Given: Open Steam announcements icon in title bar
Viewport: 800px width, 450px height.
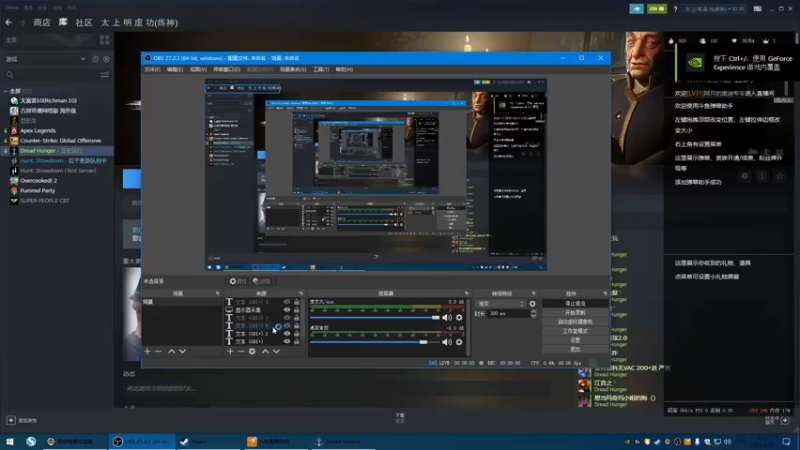Looking at the screenshot, I should (x=636, y=9).
